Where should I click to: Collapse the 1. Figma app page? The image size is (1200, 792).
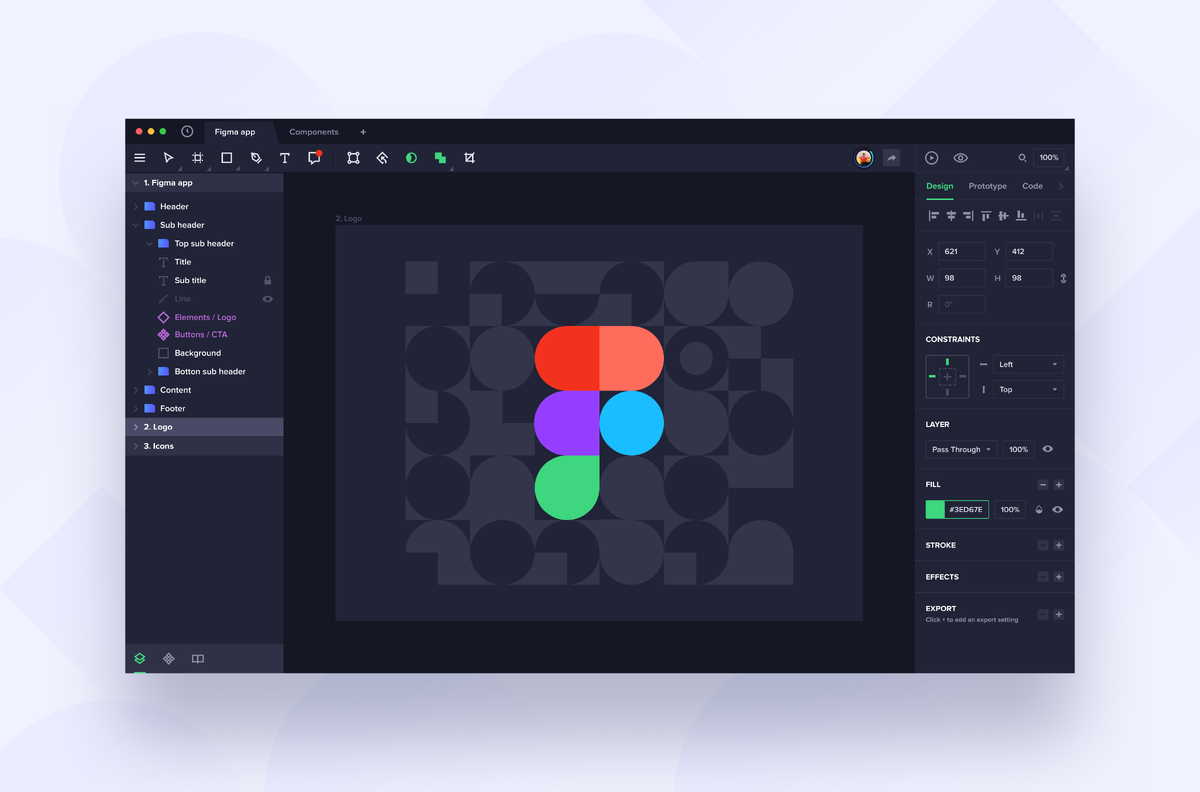coord(136,183)
